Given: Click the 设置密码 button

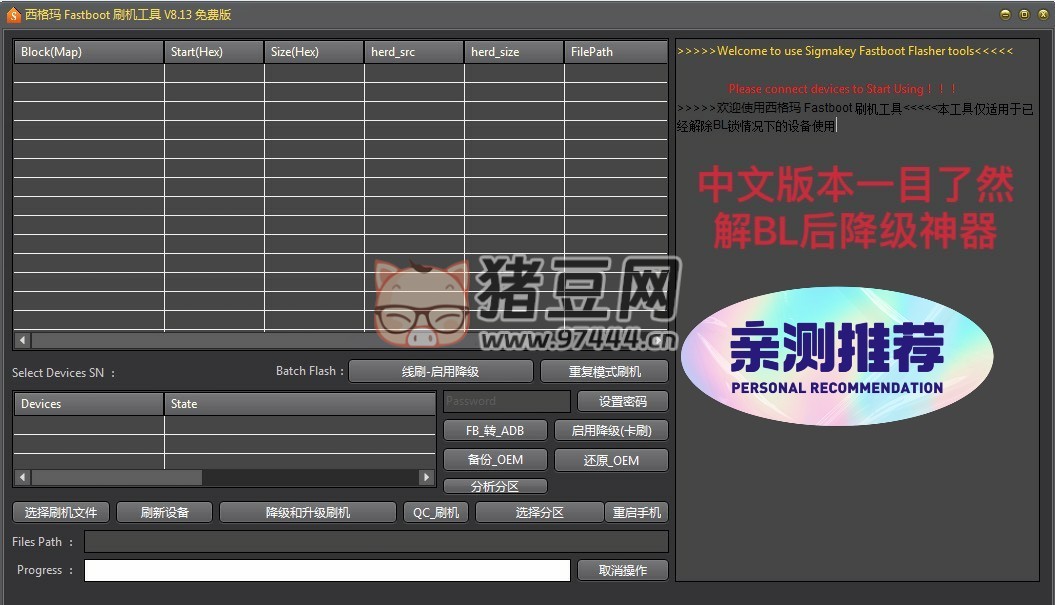Looking at the screenshot, I should (622, 402).
